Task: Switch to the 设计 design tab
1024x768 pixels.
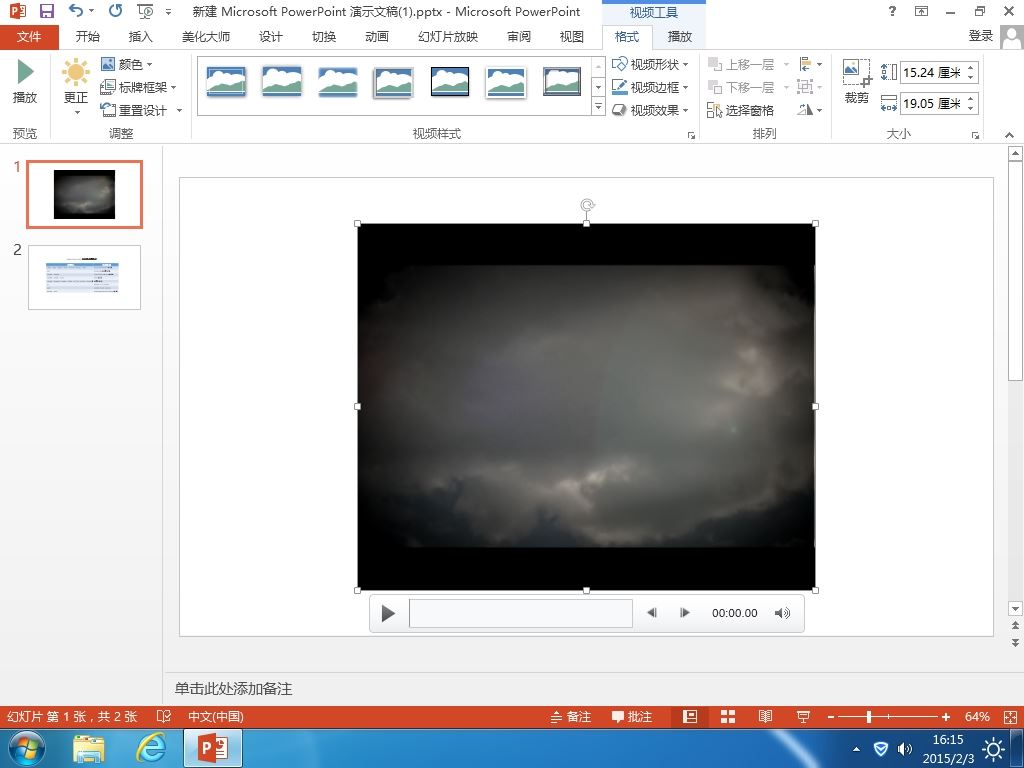Action: pos(270,37)
